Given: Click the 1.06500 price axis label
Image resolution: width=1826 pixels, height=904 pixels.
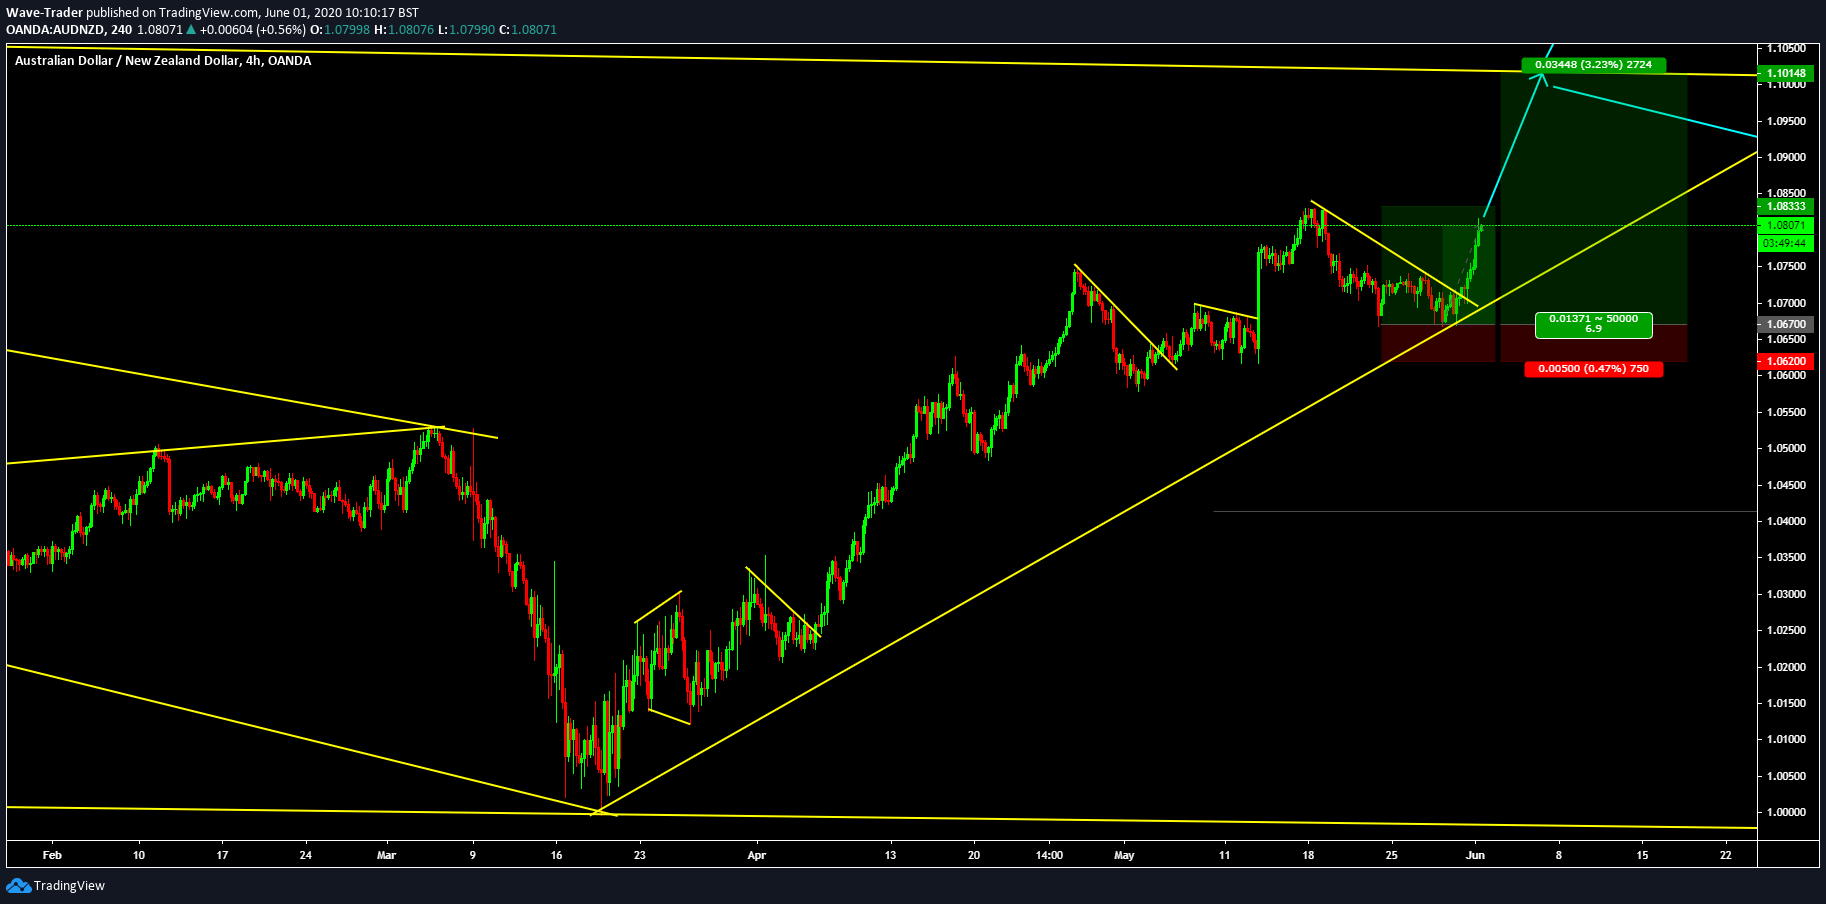Looking at the screenshot, I should tap(1786, 339).
